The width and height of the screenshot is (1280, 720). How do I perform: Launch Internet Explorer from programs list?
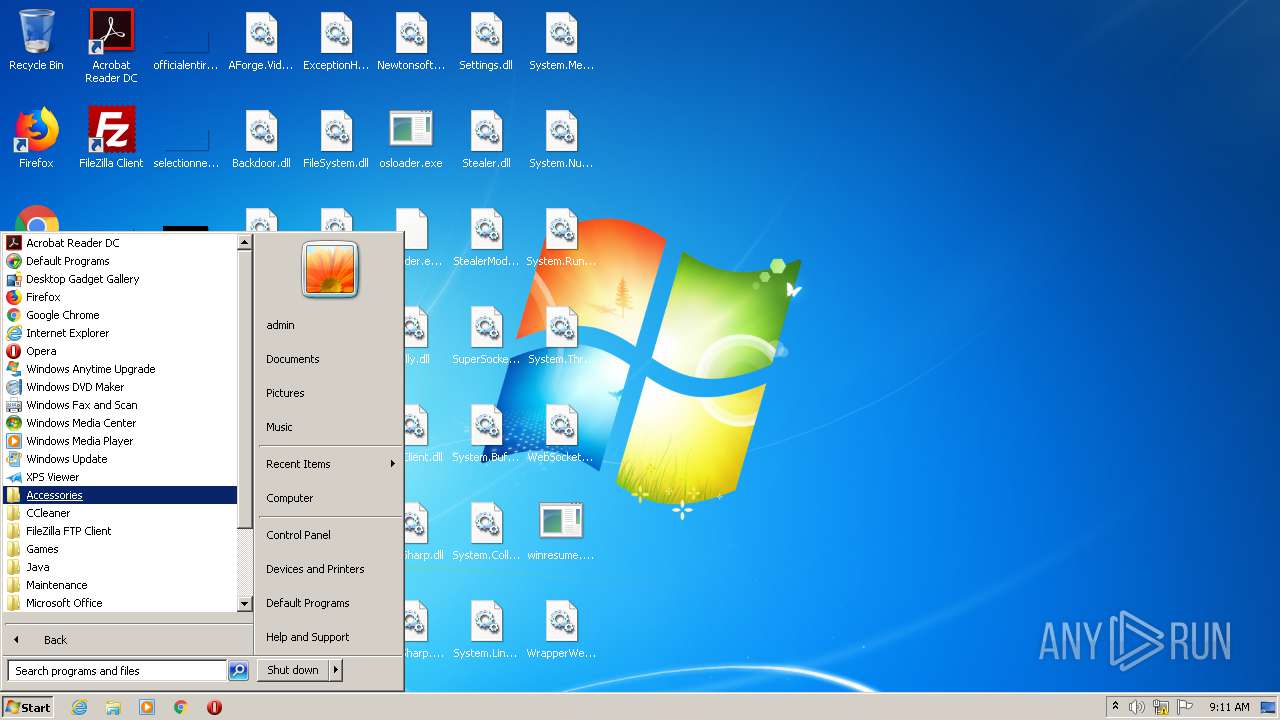point(120,333)
